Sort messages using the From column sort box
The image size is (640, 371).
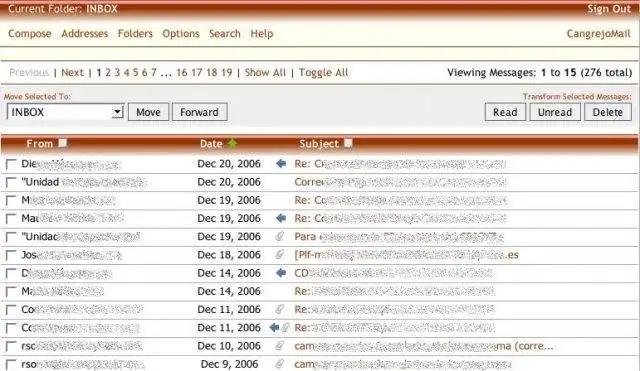click(62, 143)
